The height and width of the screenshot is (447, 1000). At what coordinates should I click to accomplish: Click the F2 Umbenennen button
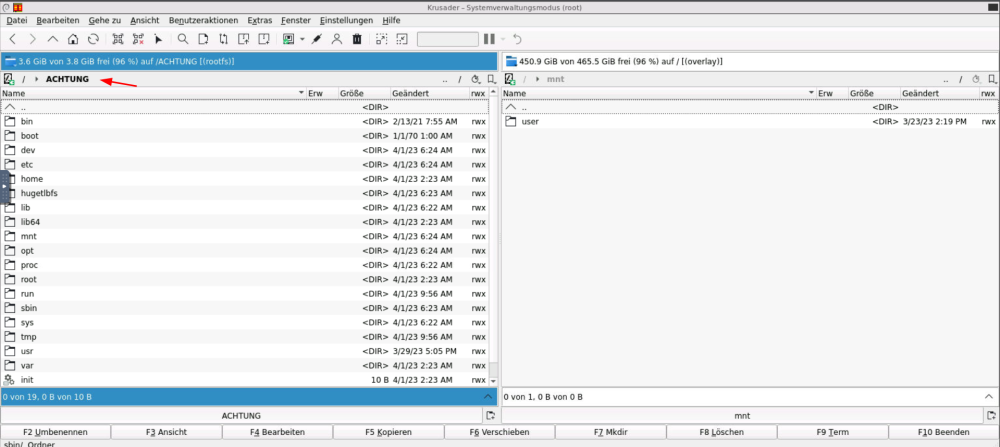pyautogui.click(x=55, y=432)
